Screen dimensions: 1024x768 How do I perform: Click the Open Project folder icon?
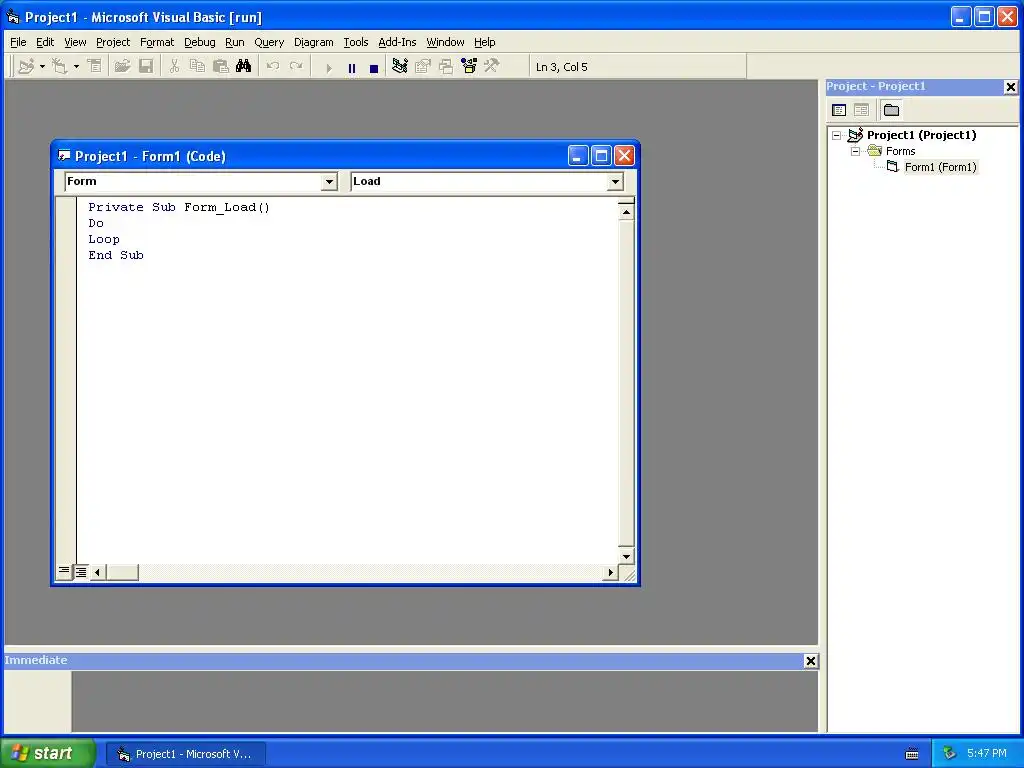(x=122, y=67)
